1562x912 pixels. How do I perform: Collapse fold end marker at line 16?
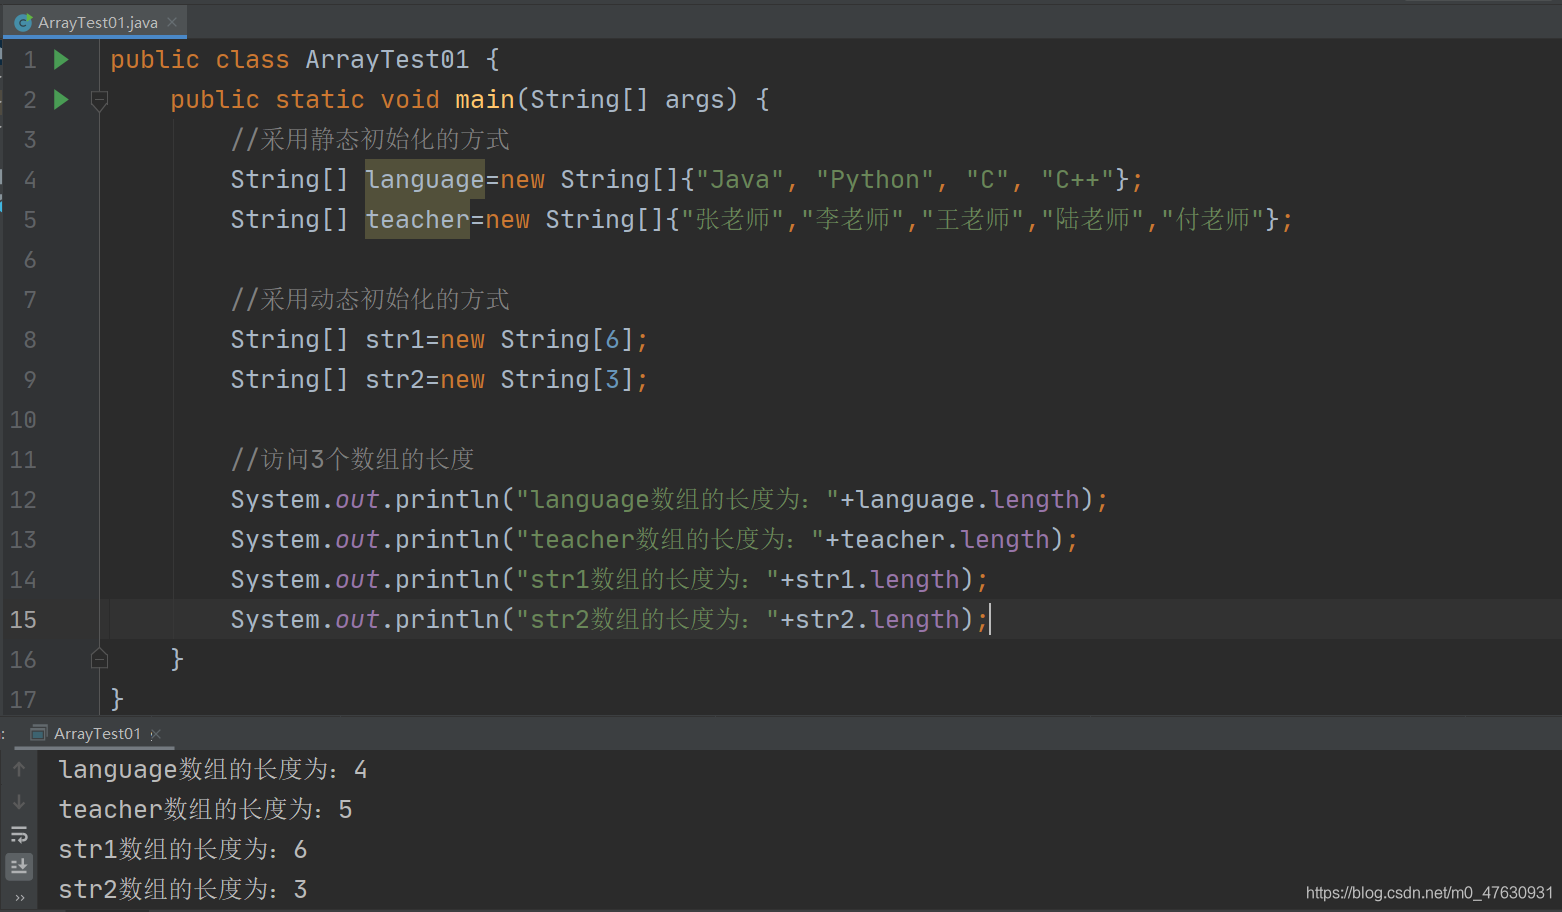click(99, 658)
